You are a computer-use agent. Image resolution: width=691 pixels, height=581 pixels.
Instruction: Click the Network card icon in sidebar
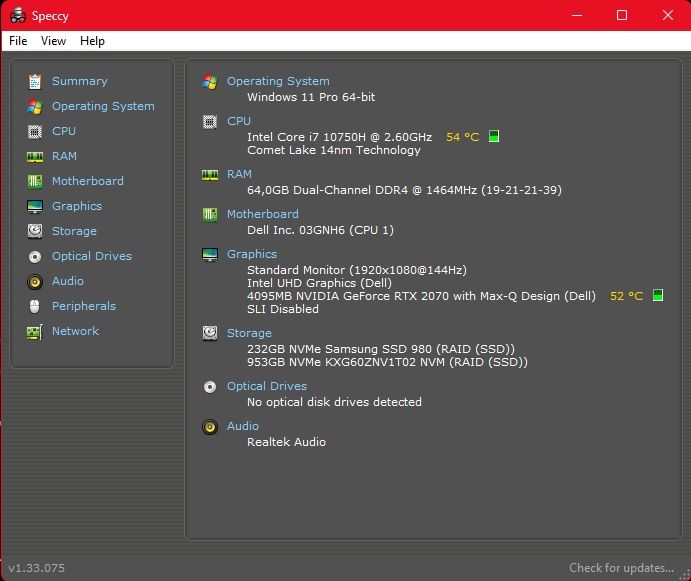point(35,331)
